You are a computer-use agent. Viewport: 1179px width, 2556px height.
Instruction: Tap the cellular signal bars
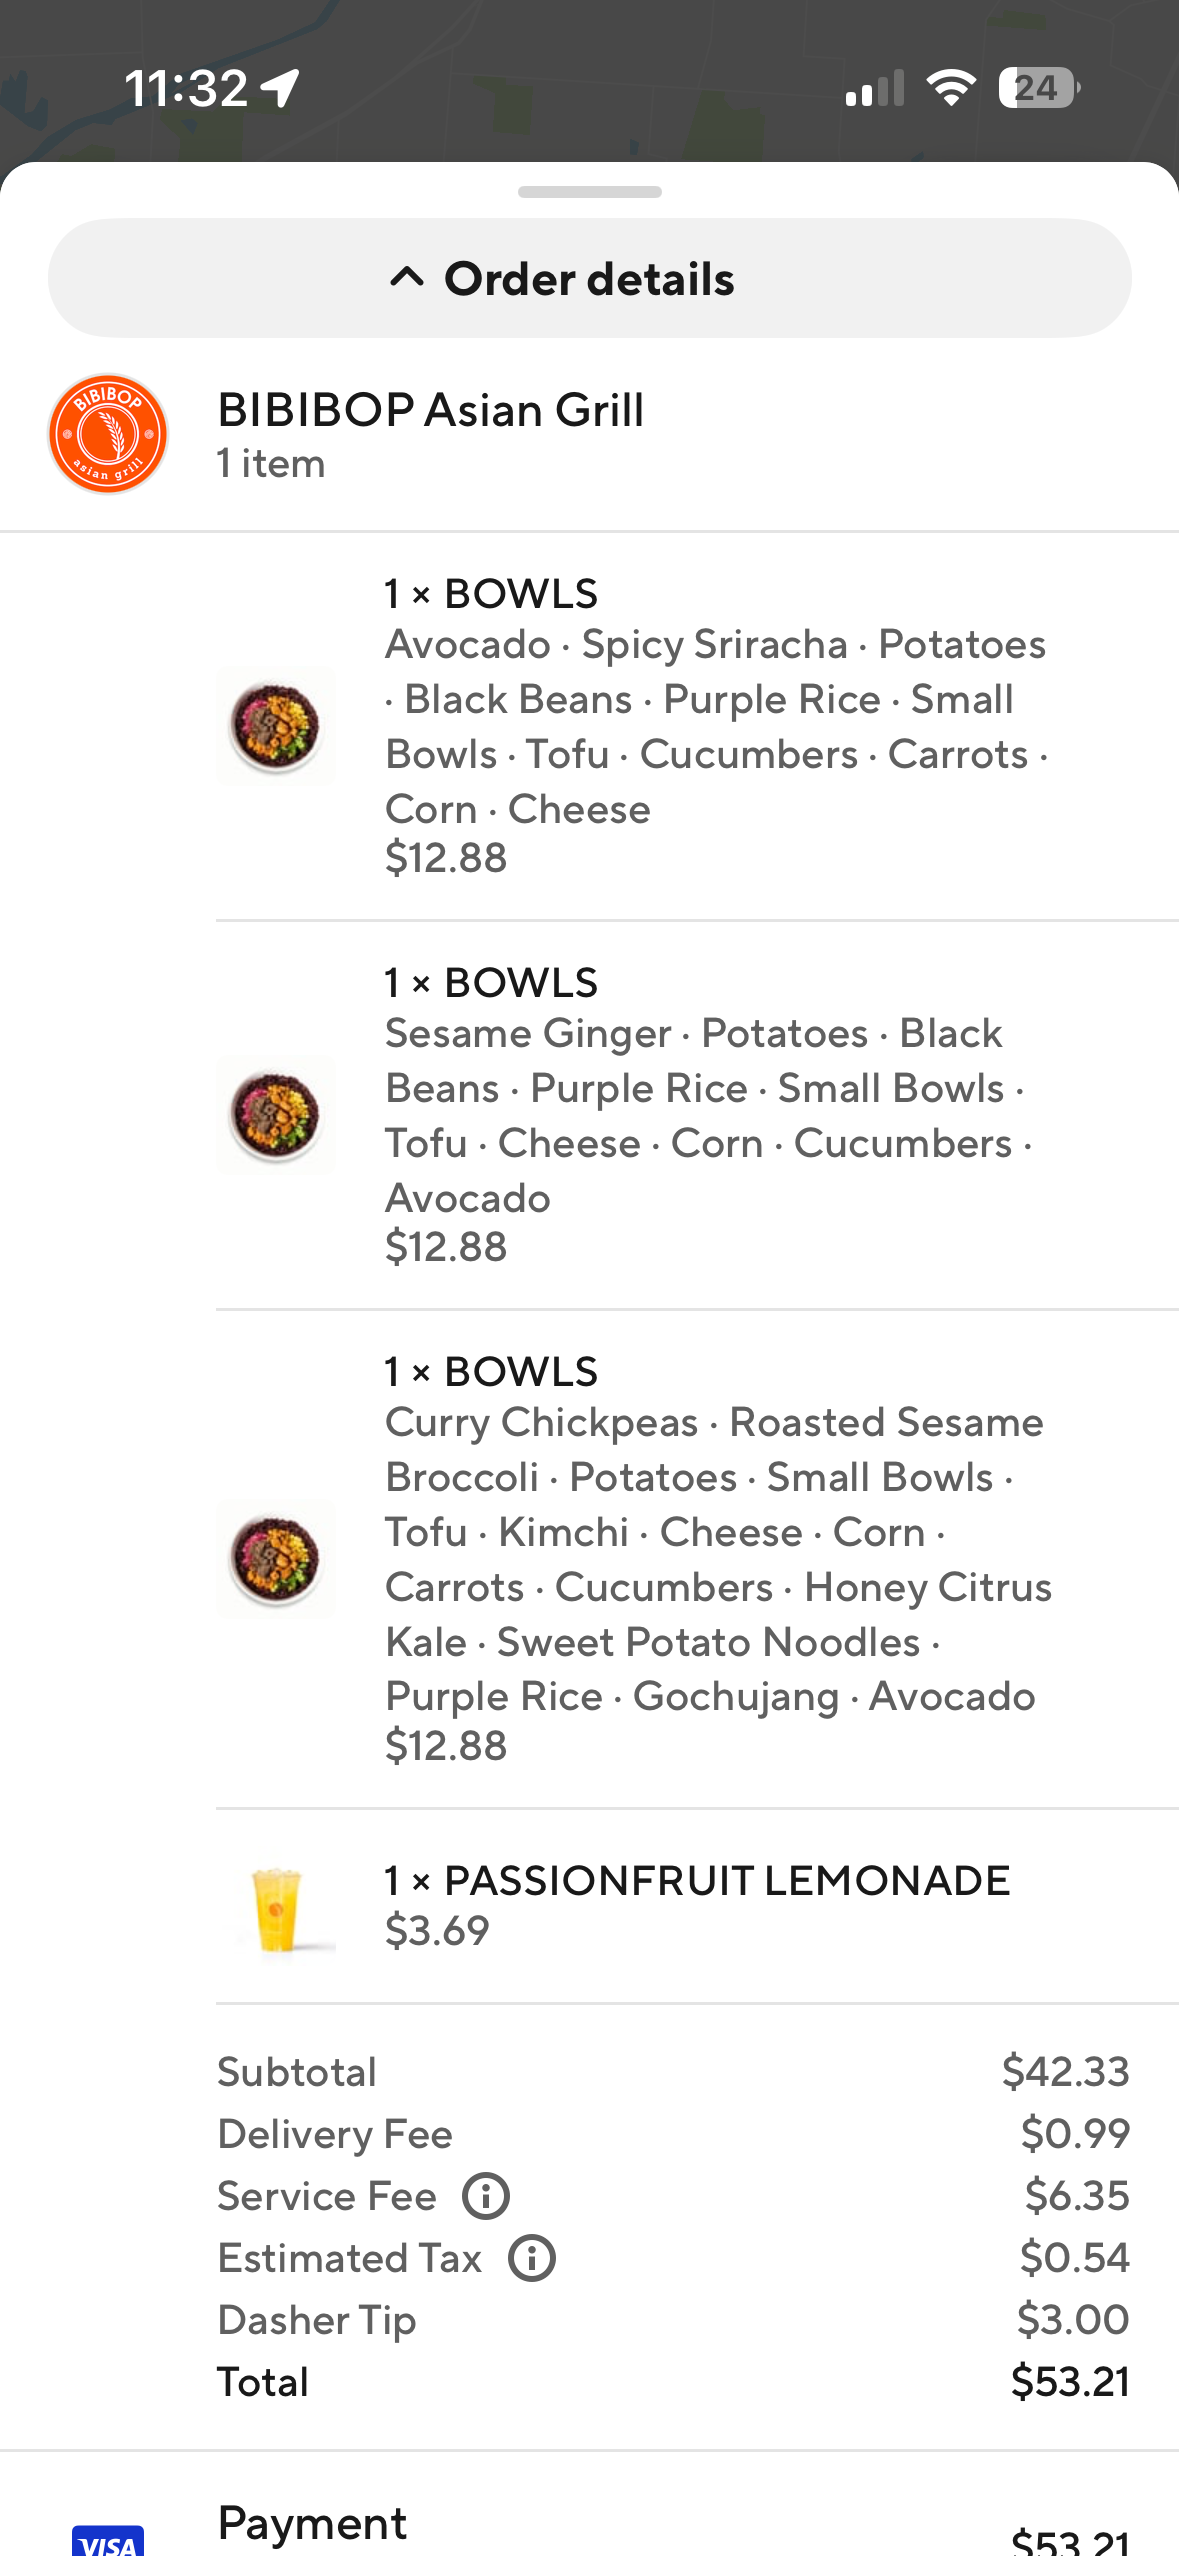click(874, 88)
